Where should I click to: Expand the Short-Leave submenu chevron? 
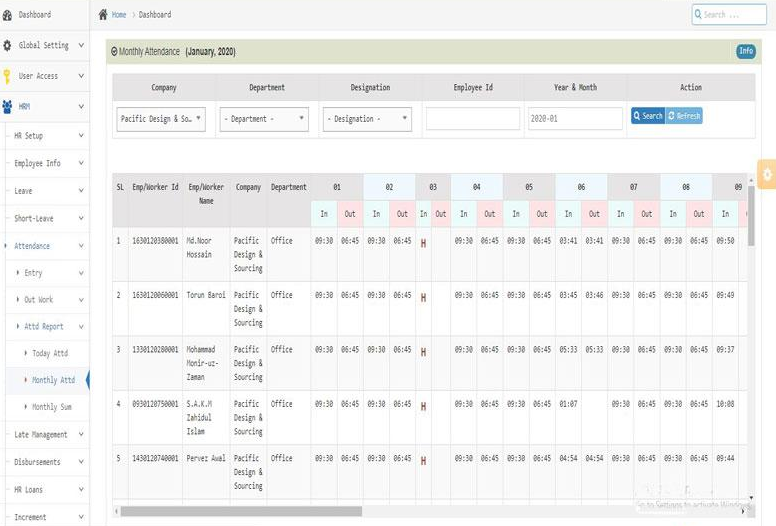(x=81, y=218)
